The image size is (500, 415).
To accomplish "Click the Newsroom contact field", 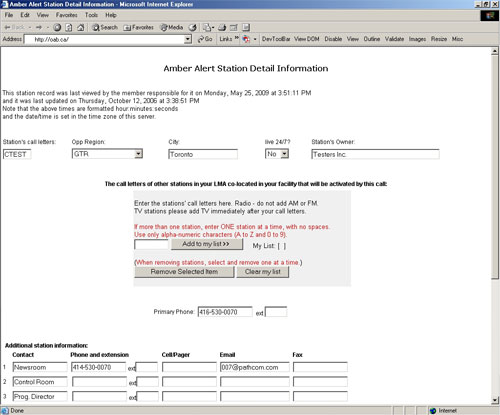I will tap(40, 367).
